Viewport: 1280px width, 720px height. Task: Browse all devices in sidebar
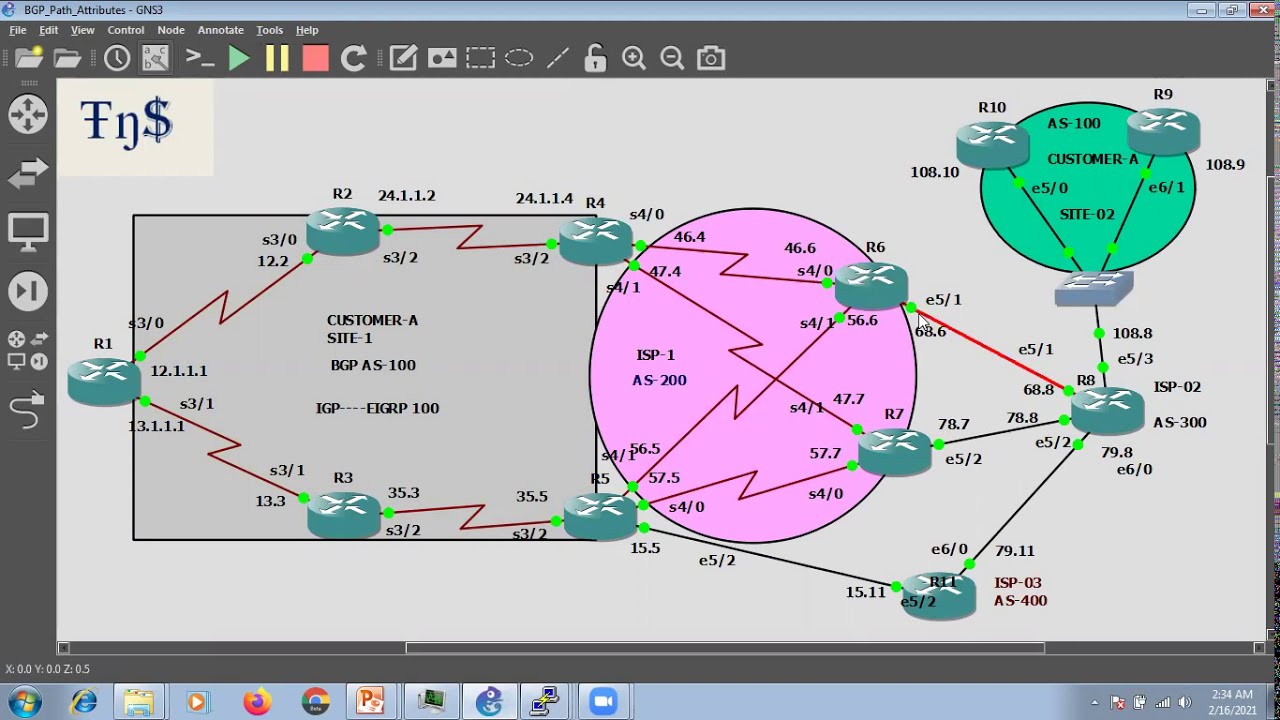28,349
